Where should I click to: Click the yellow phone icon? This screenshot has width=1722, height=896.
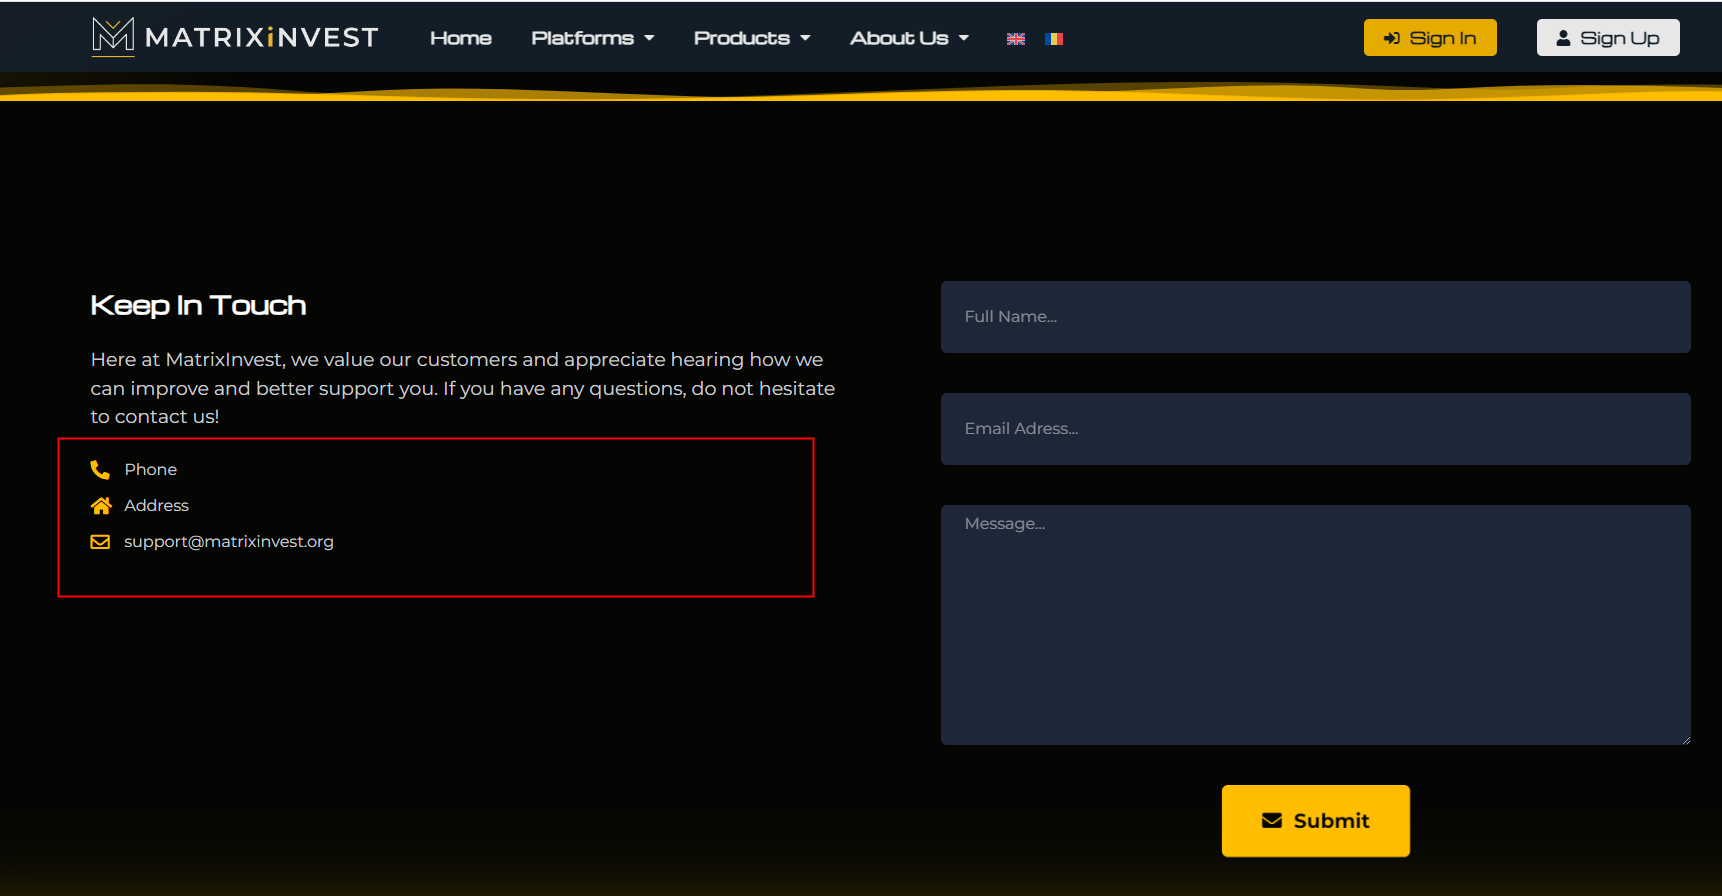[100, 469]
